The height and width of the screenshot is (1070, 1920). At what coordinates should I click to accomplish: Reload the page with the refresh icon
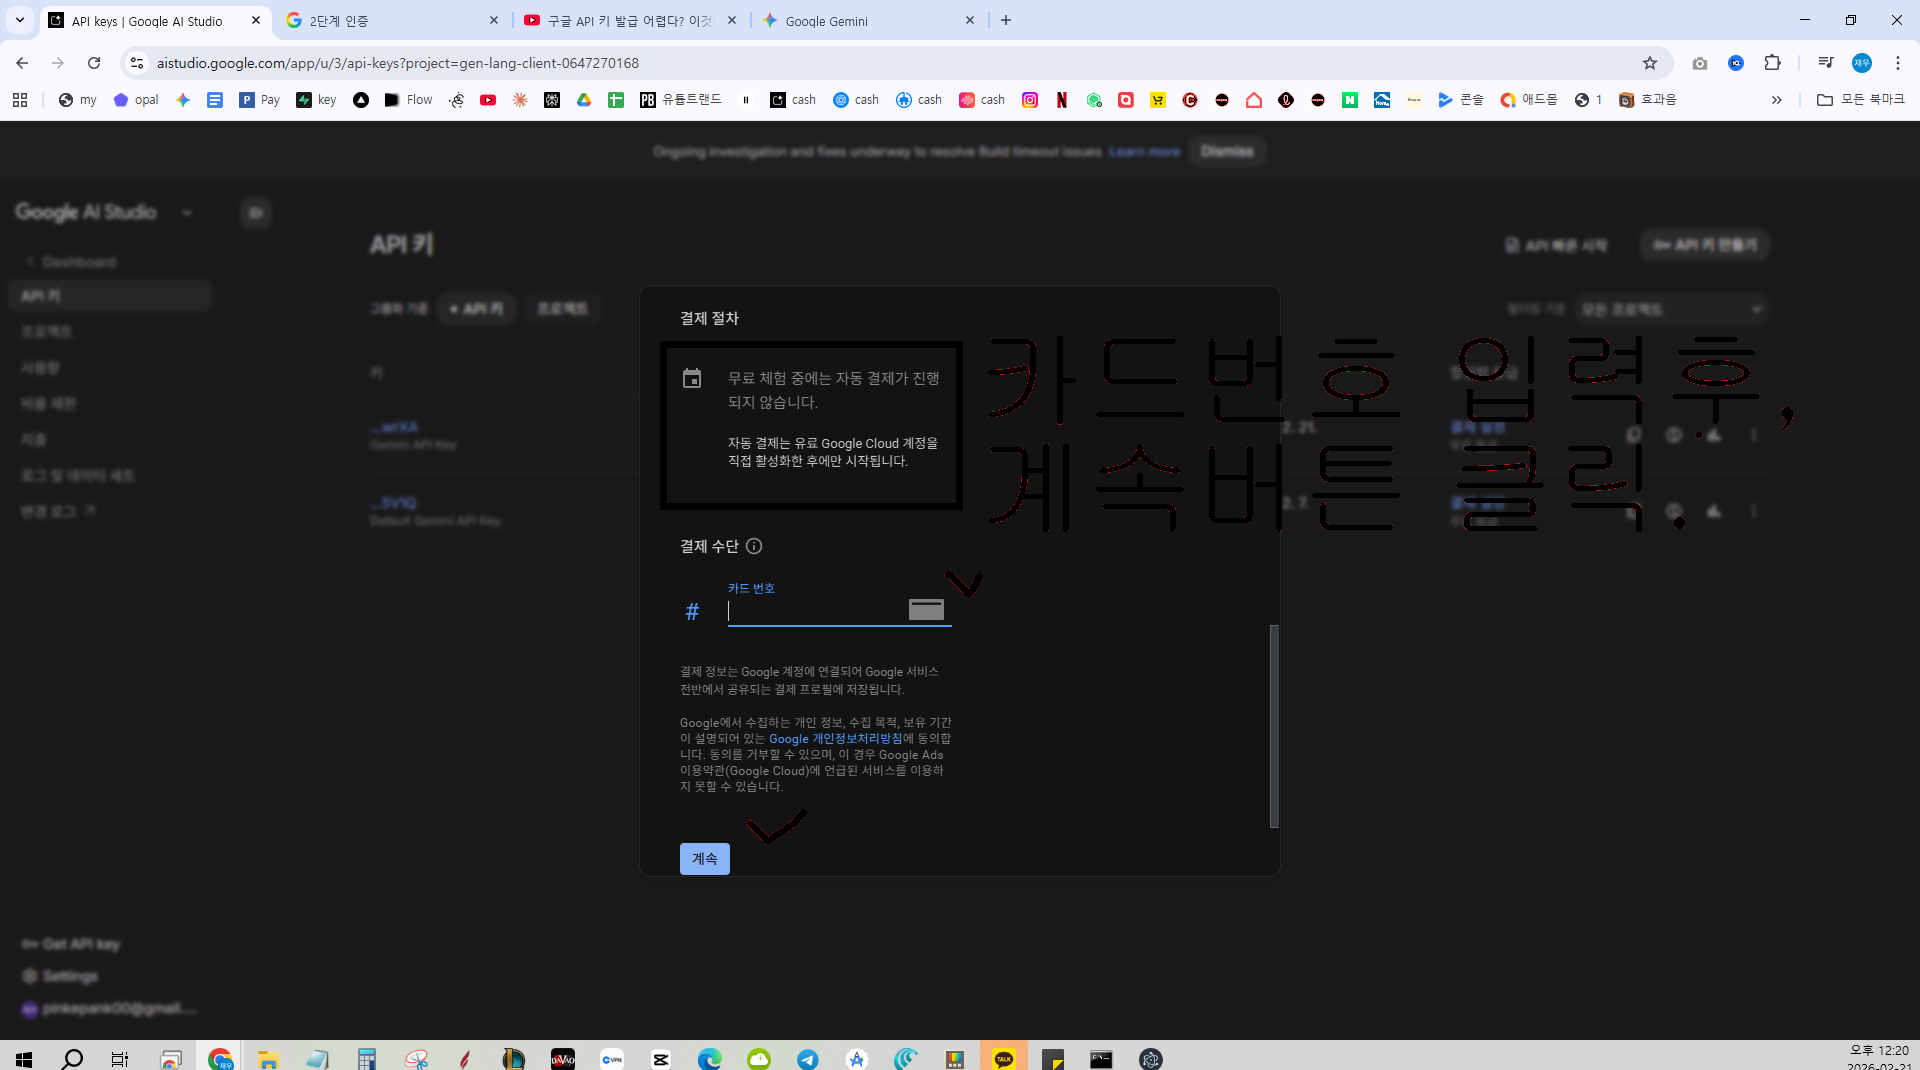pos(94,63)
